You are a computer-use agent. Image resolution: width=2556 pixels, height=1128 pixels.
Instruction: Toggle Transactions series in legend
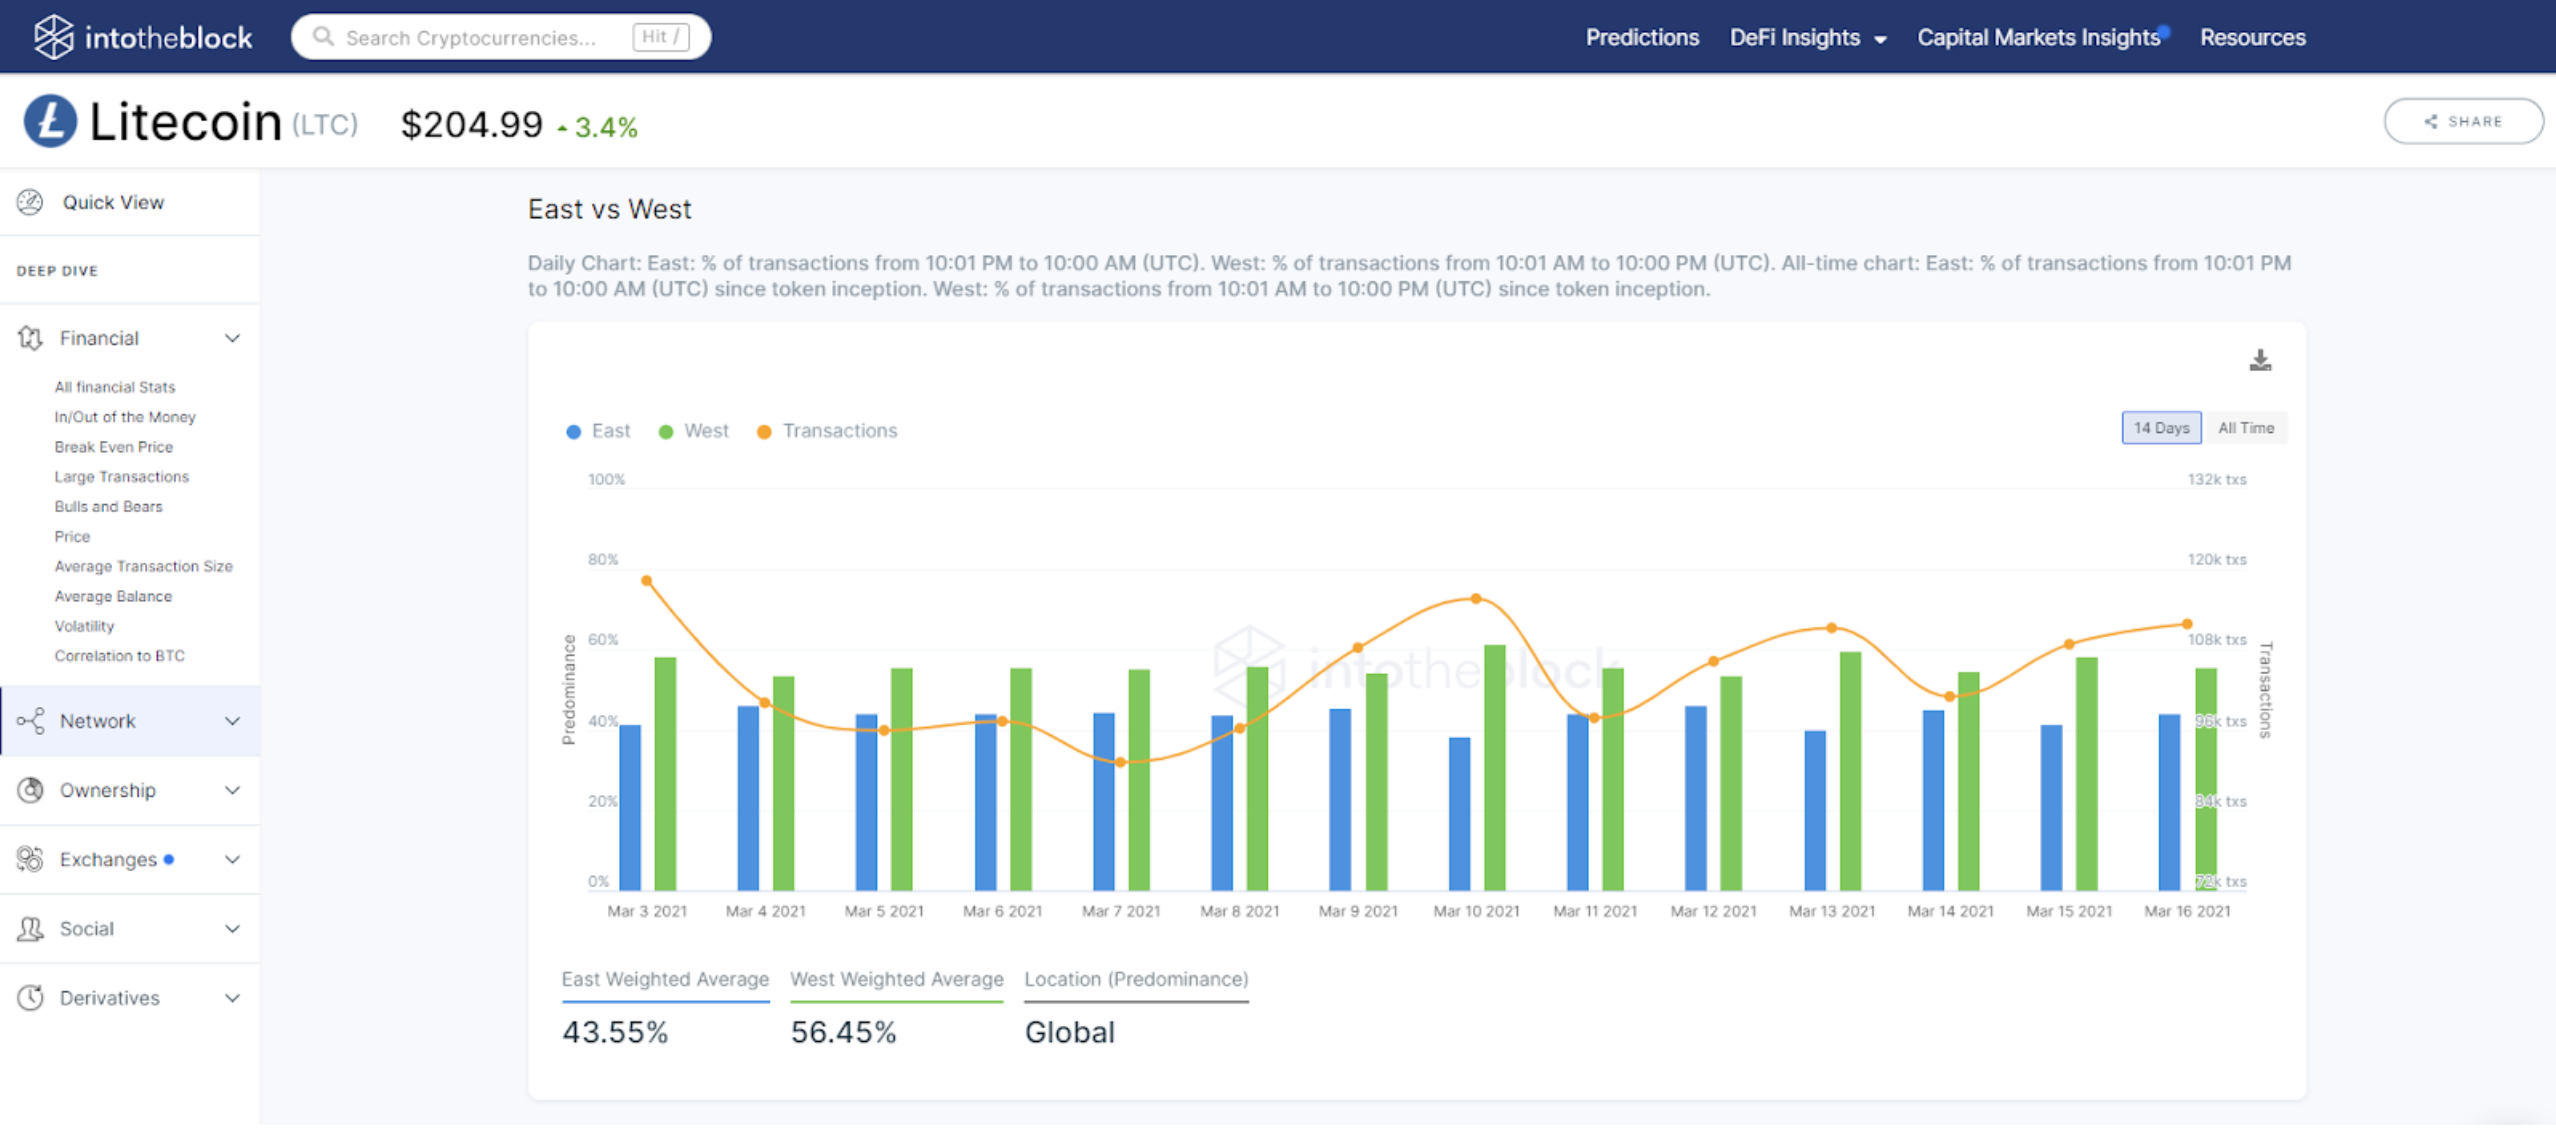tap(827, 431)
